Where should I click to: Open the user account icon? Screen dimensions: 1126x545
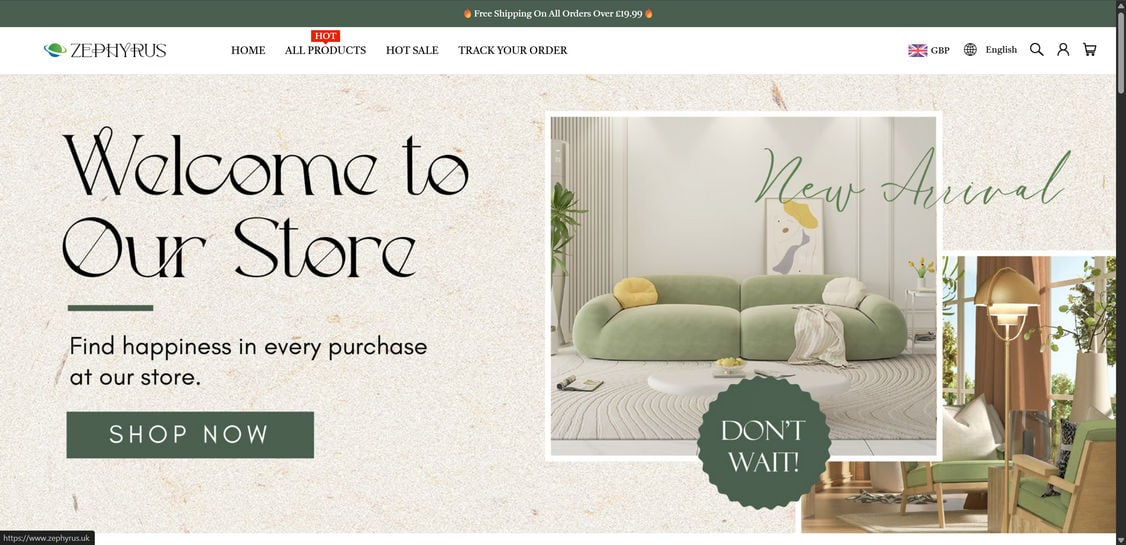(x=1063, y=50)
